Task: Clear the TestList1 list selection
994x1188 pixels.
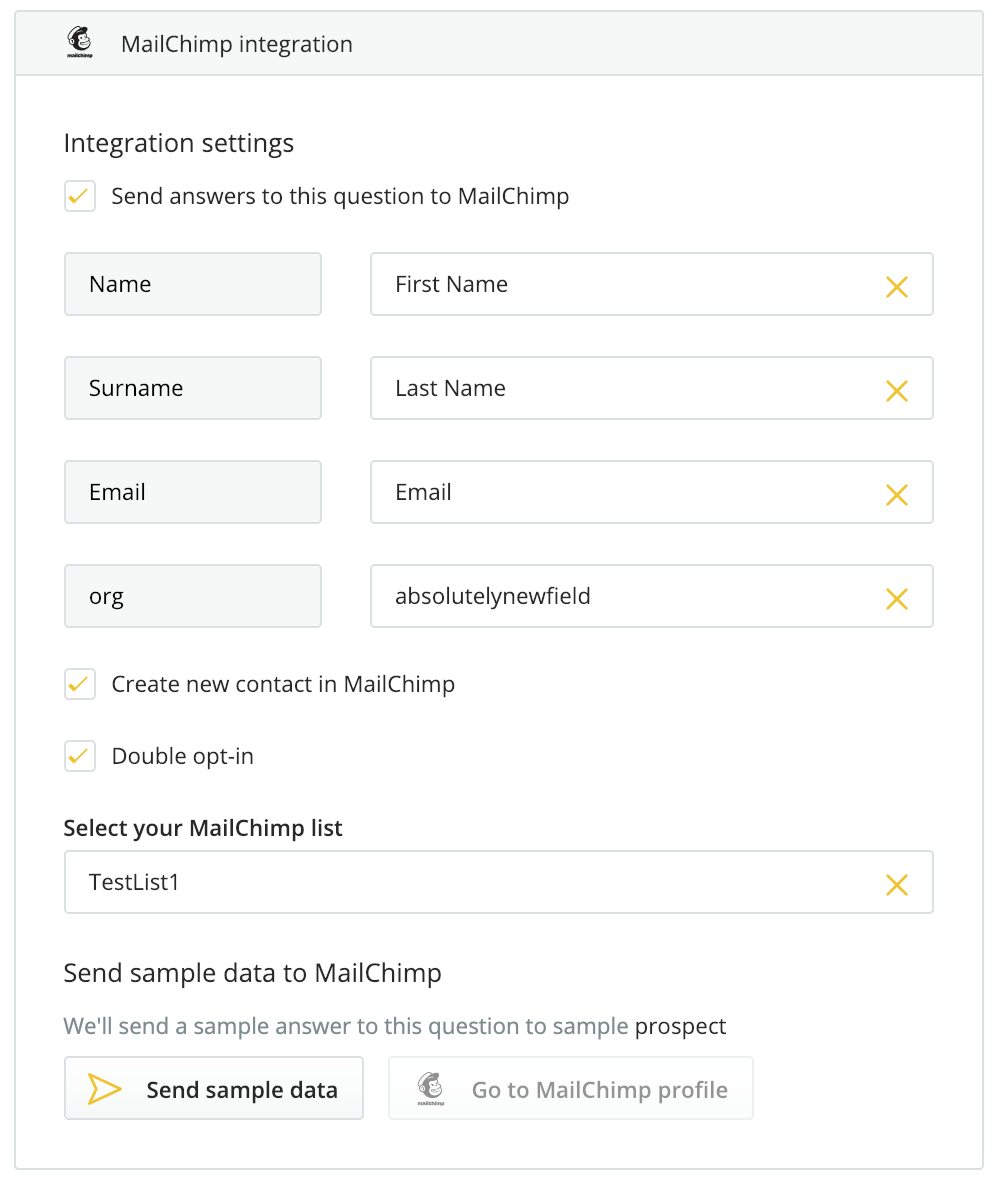Action: click(896, 884)
